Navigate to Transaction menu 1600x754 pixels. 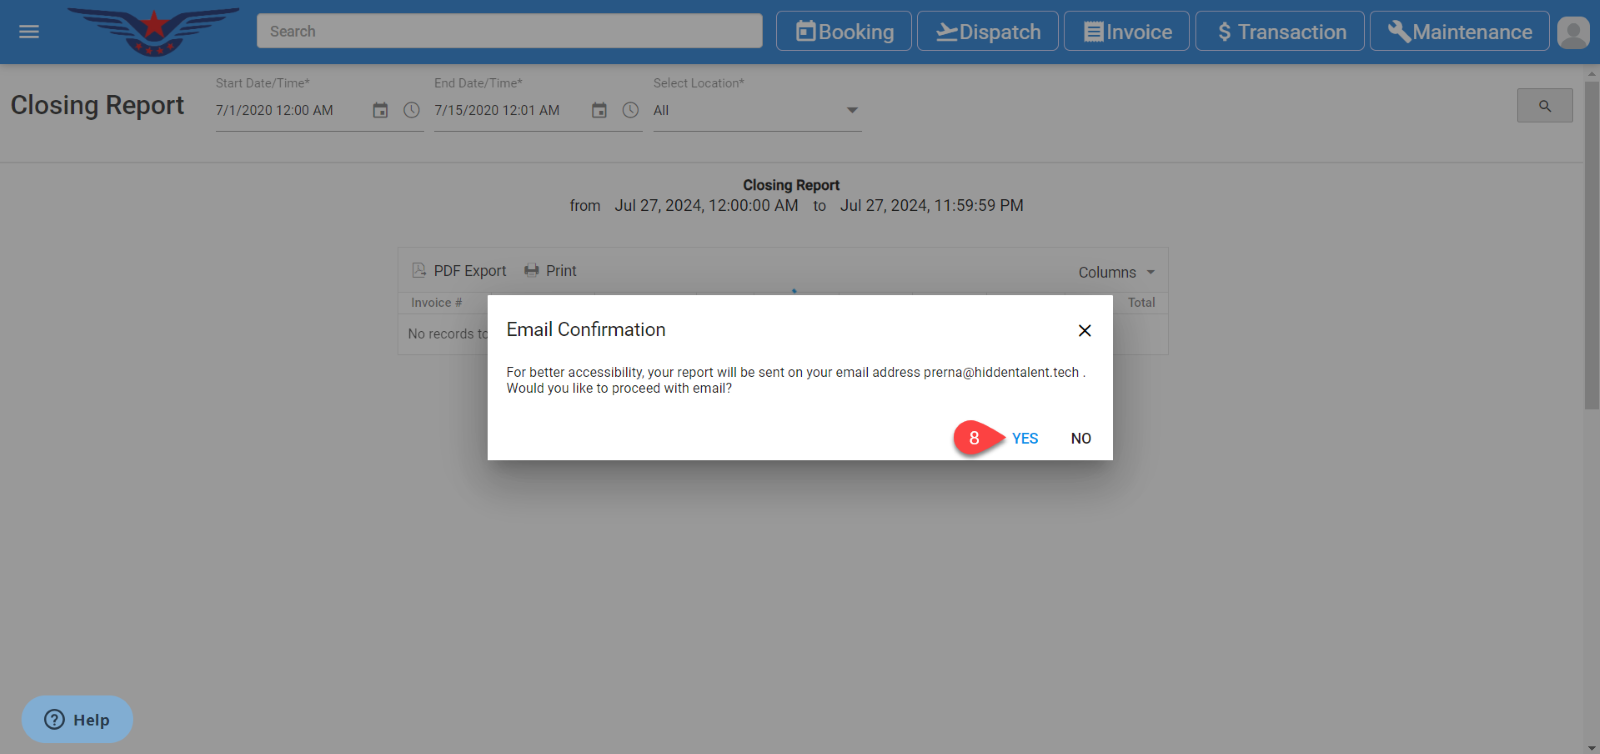(1280, 32)
